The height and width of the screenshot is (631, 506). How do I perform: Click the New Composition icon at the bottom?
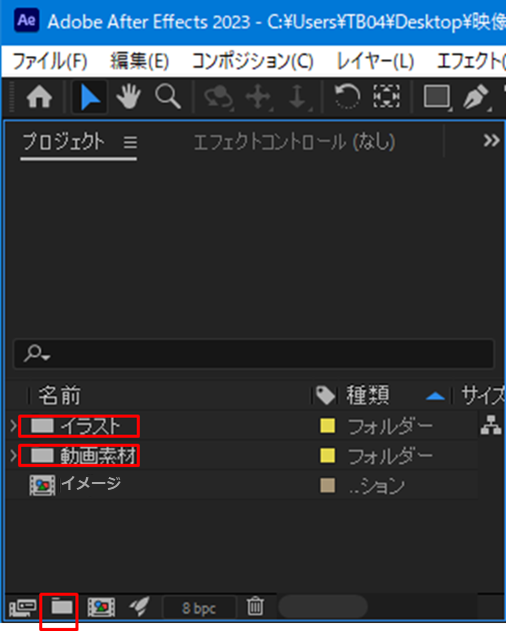(x=101, y=607)
